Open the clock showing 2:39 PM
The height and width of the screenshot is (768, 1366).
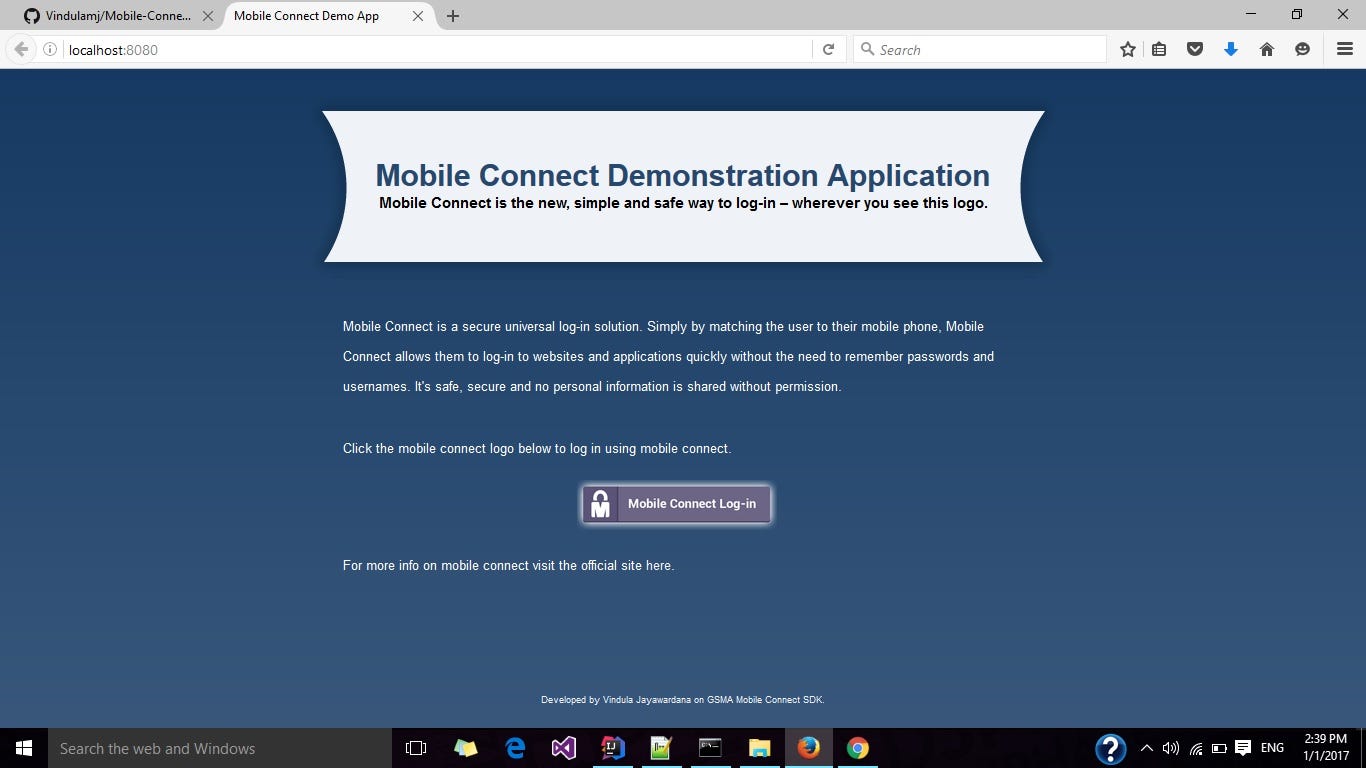coord(1326,748)
